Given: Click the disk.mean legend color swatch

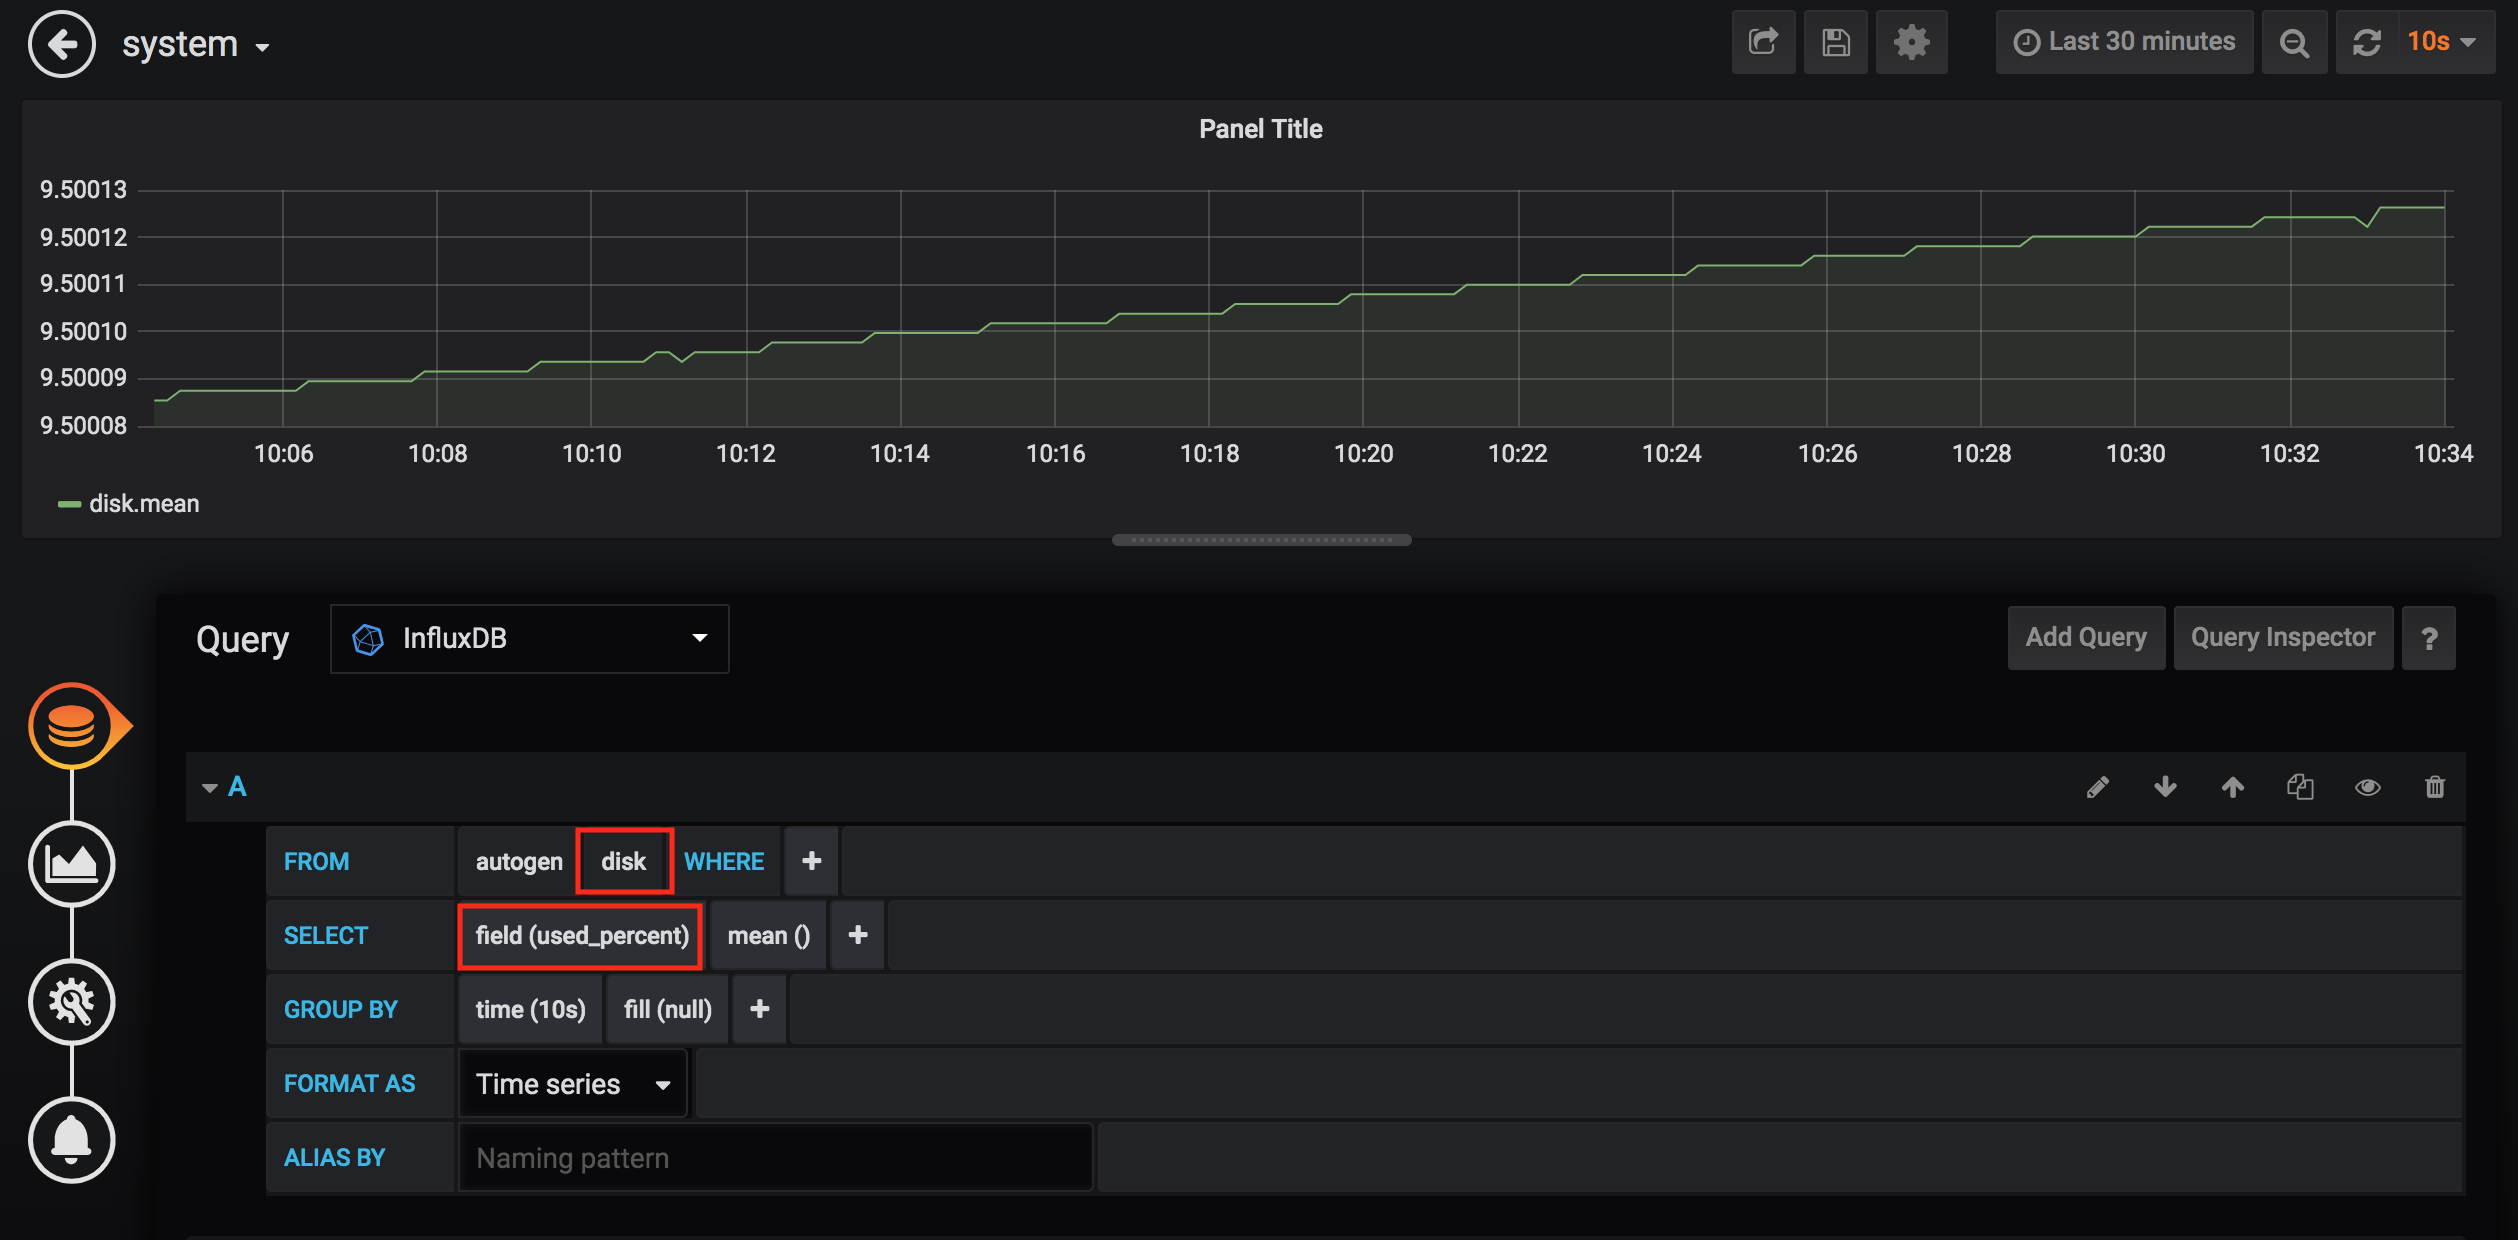Looking at the screenshot, I should [69, 504].
